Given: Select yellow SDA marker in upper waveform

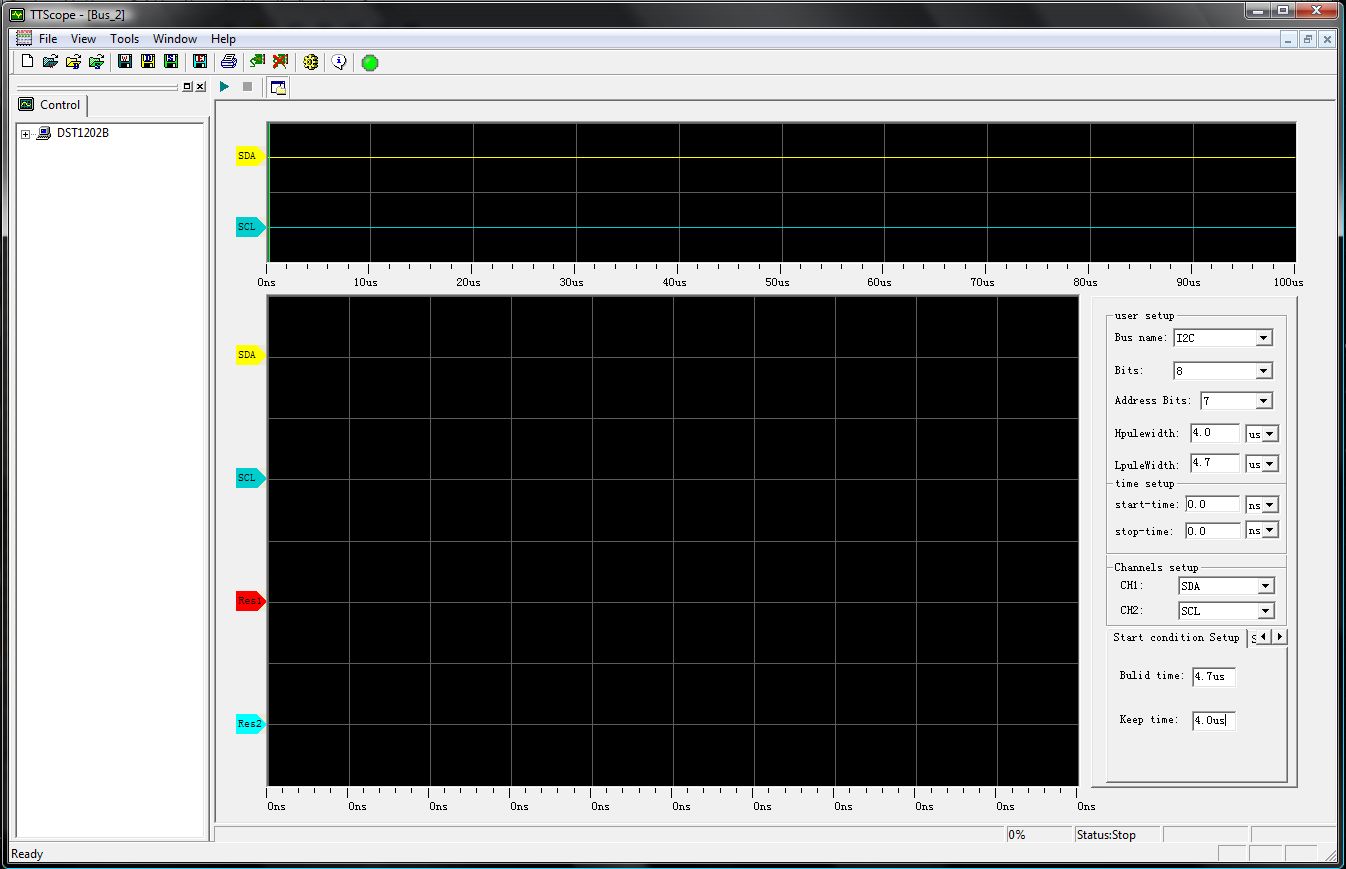Looking at the screenshot, I should click(x=250, y=156).
